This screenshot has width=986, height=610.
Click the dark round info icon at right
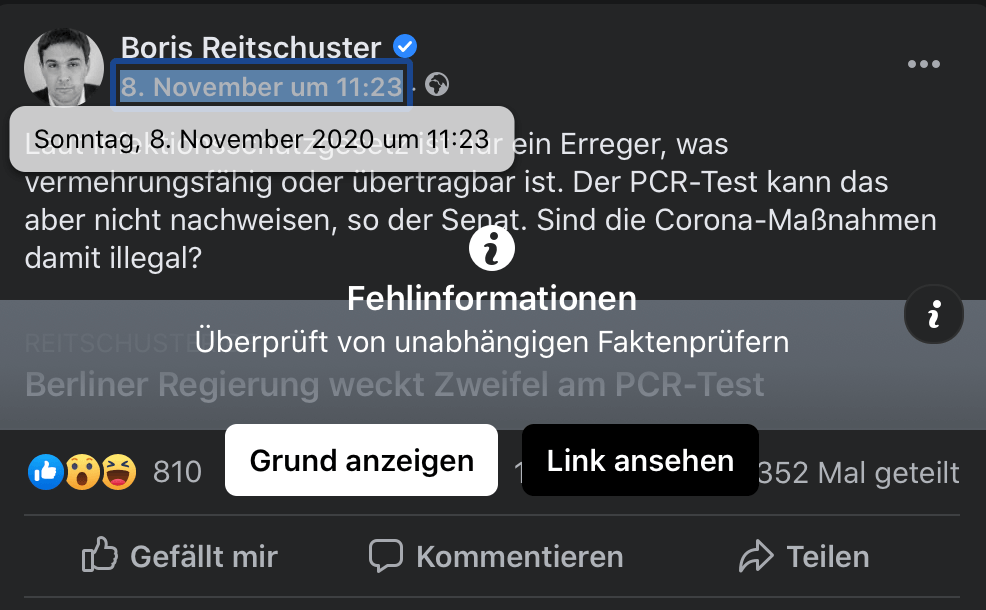[933, 315]
